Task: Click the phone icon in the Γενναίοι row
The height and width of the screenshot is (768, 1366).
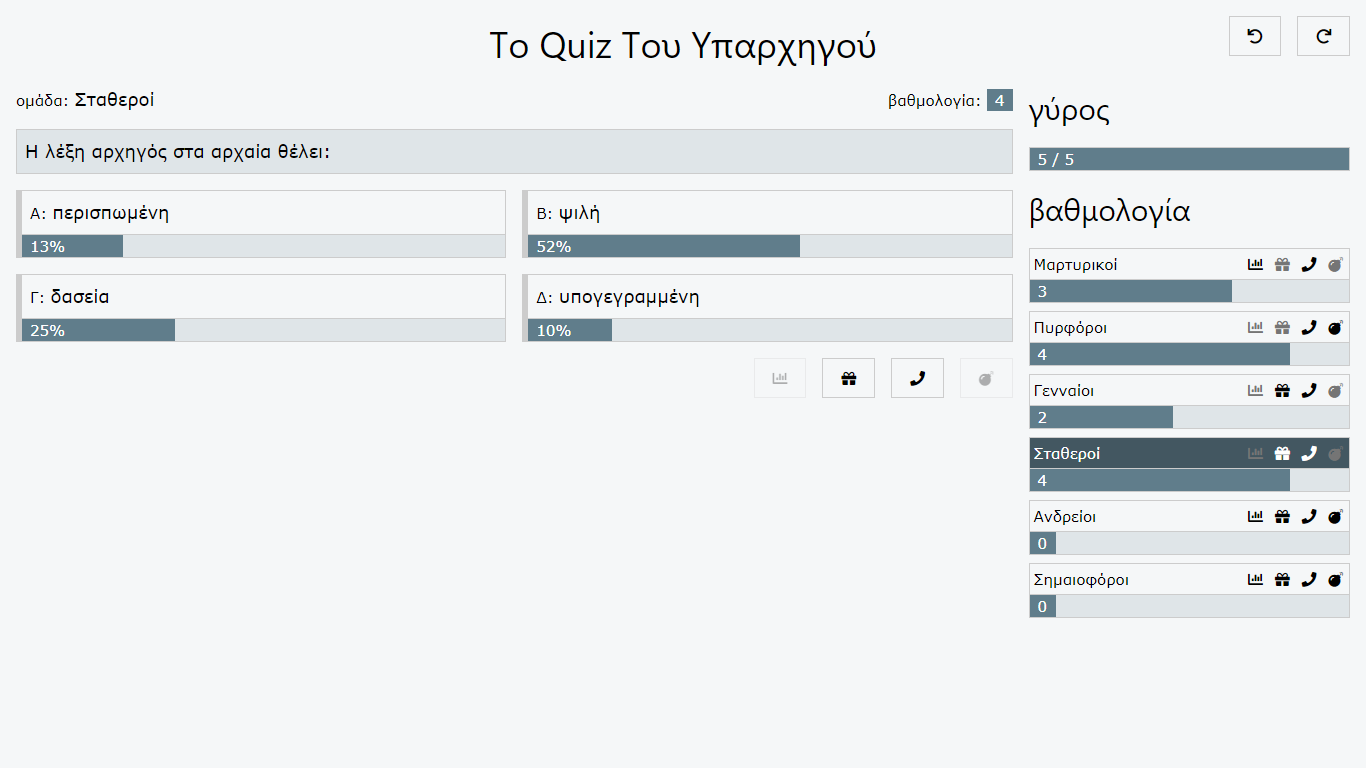Action: (1308, 391)
